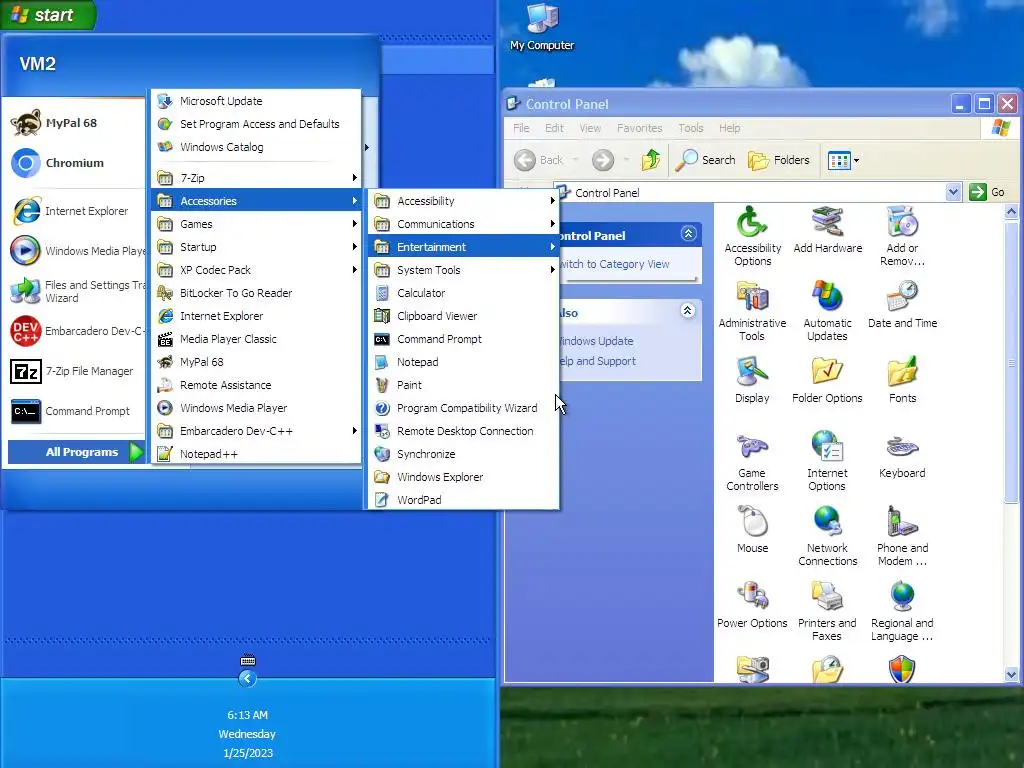Open the Tools menu
Image resolution: width=1024 pixels, height=768 pixels.
pyautogui.click(x=690, y=128)
